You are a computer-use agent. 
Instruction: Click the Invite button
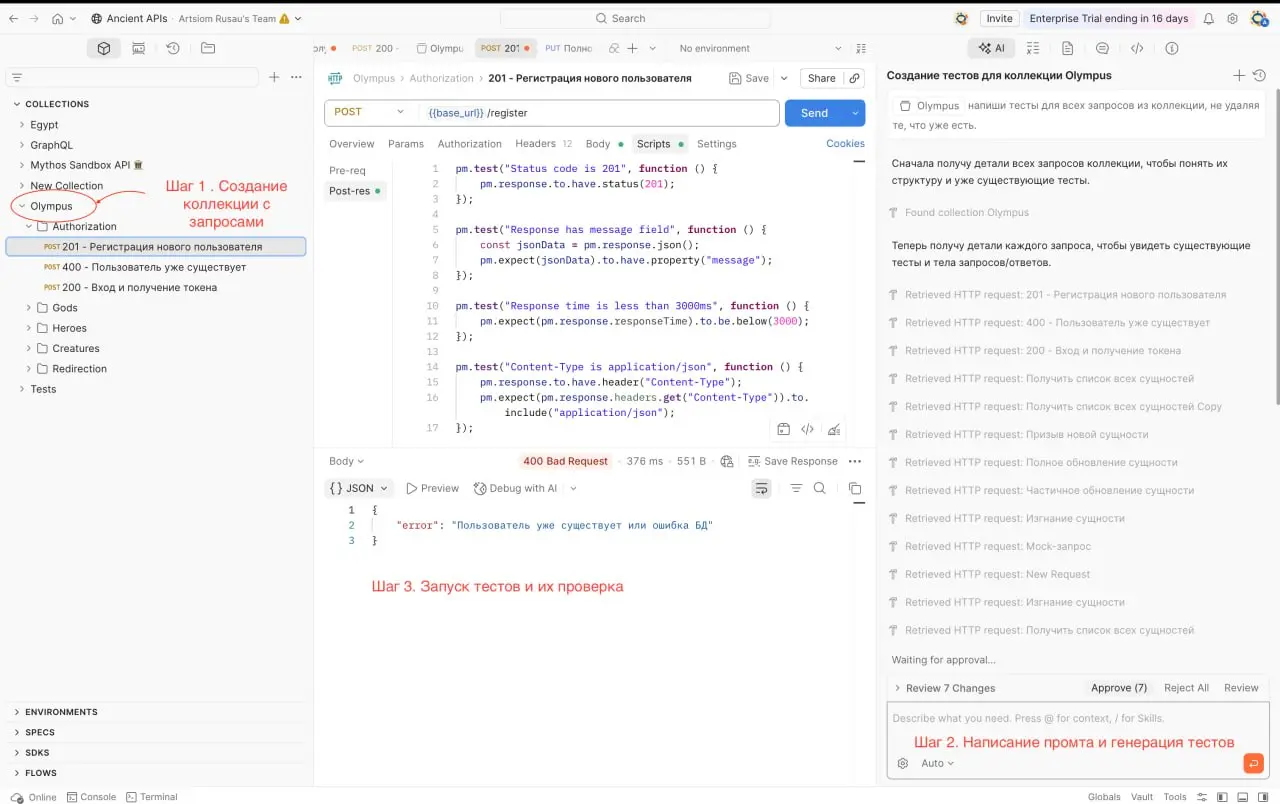[999, 18]
